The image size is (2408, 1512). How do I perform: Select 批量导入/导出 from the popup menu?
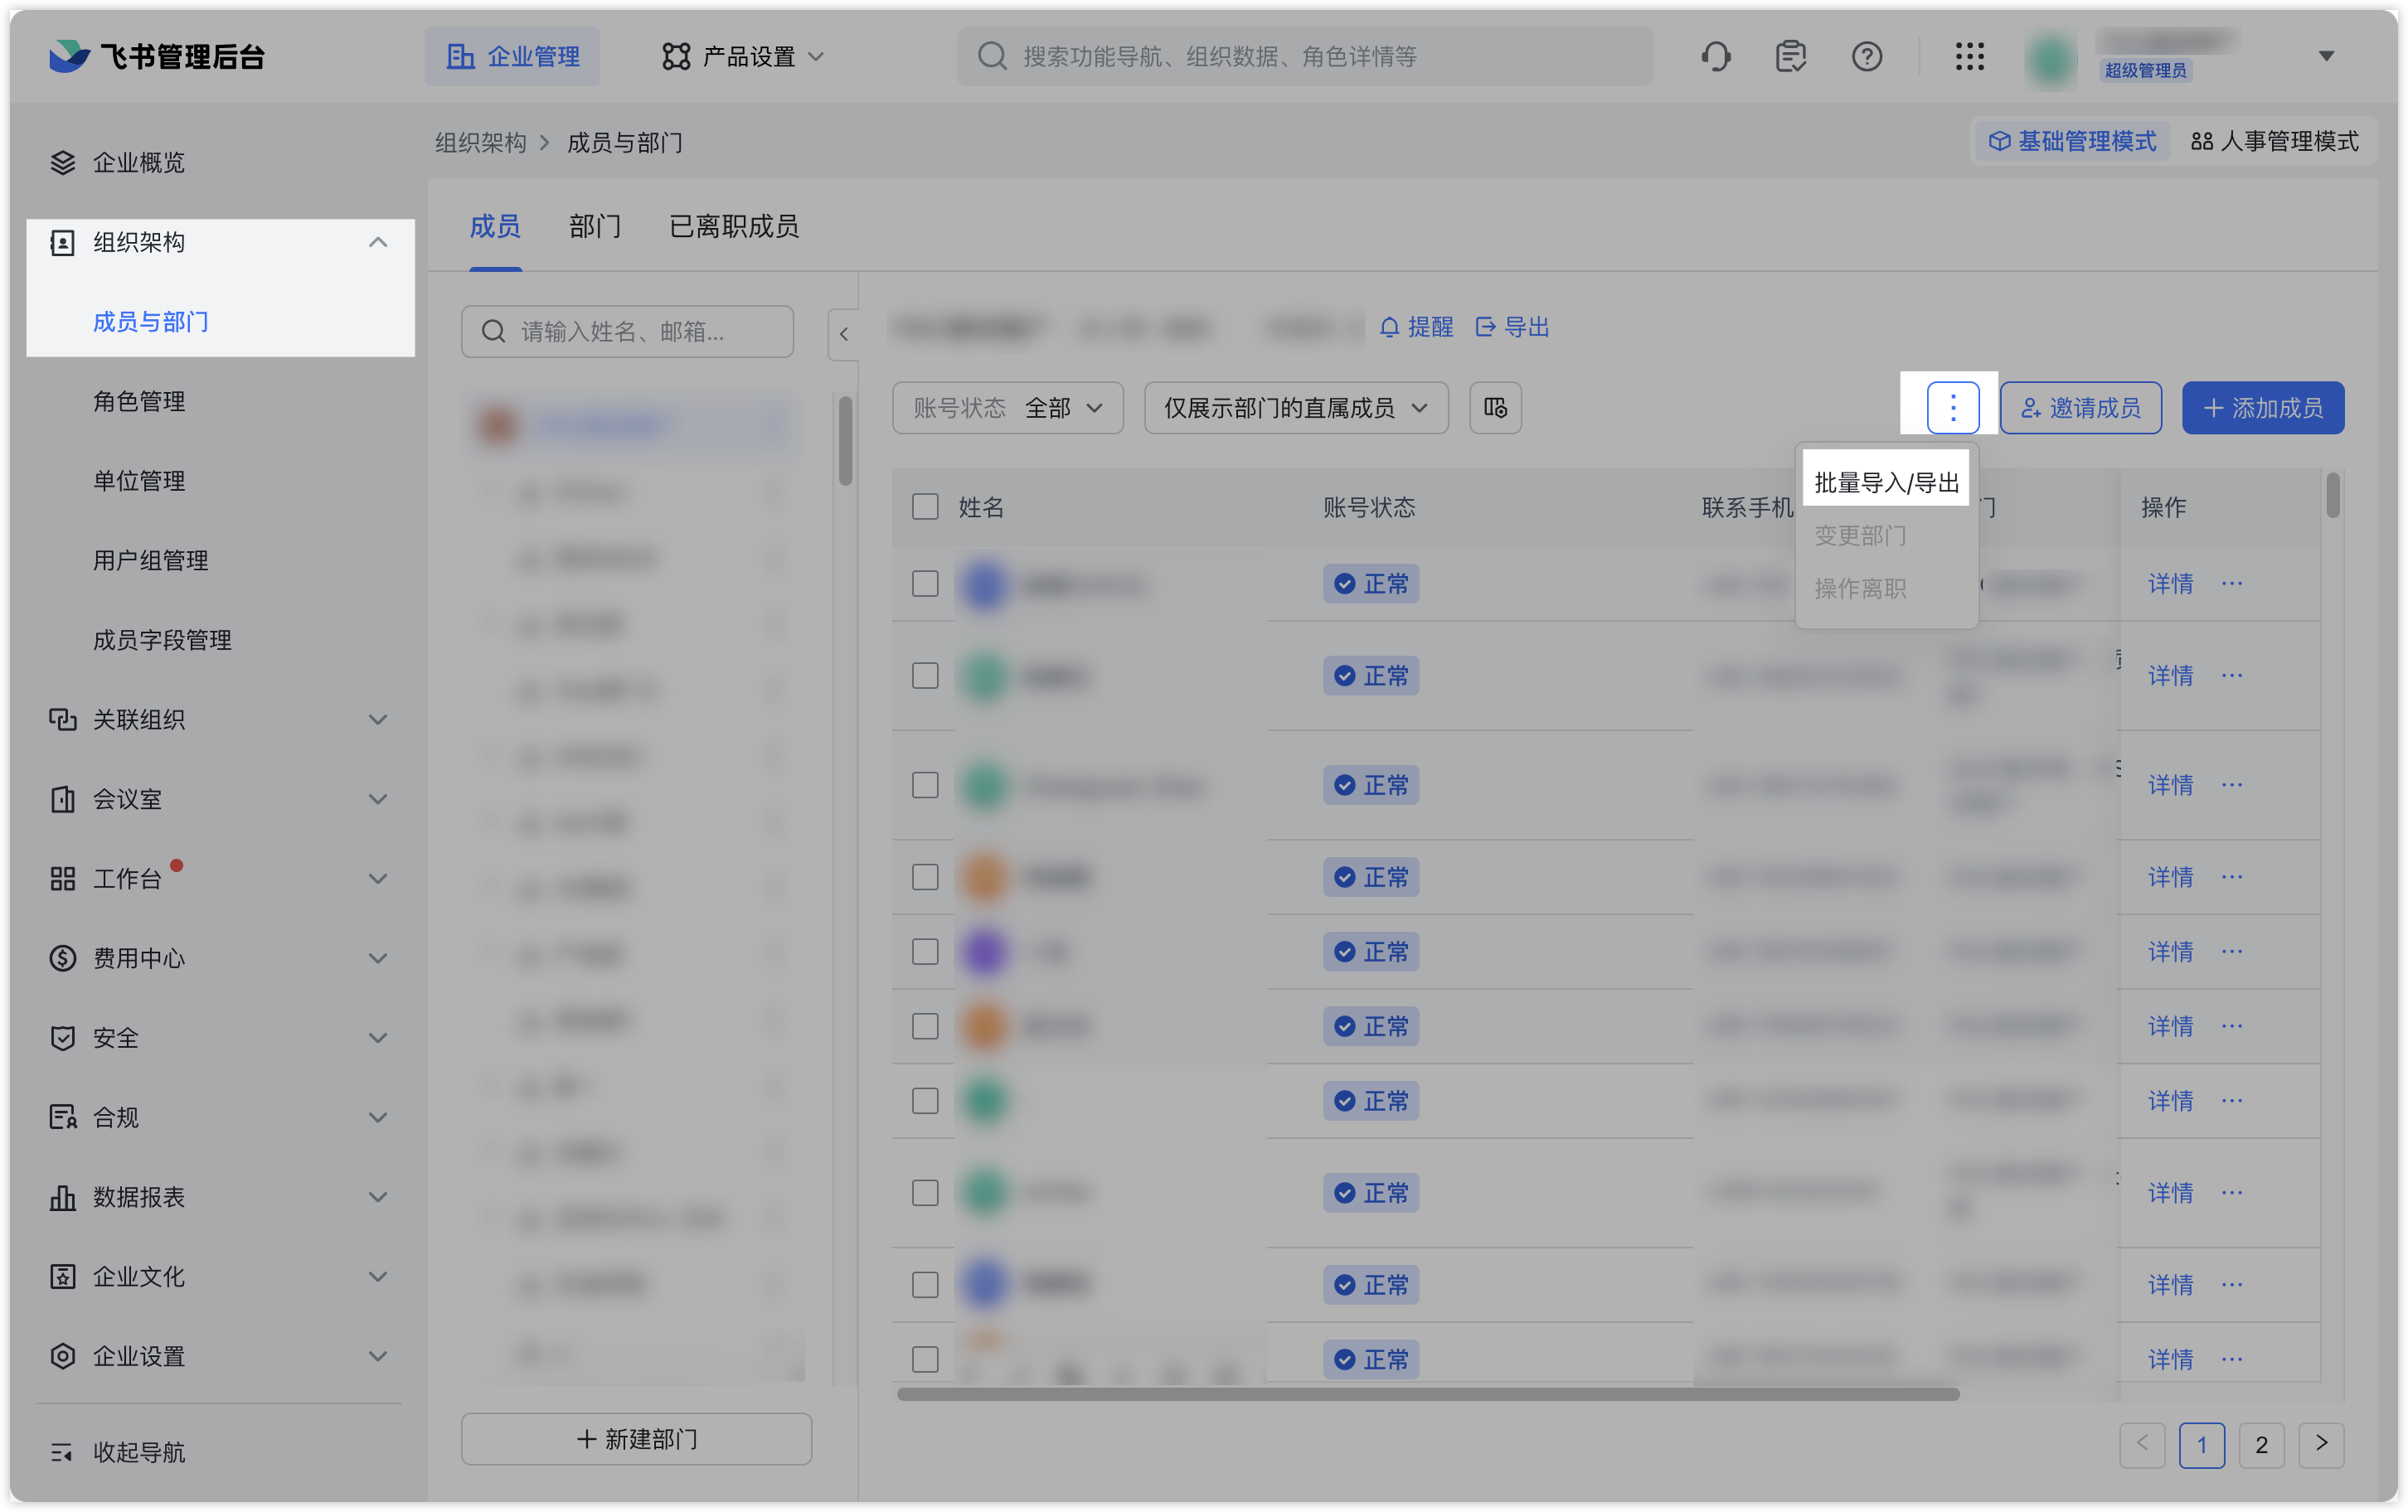click(1886, 483)
